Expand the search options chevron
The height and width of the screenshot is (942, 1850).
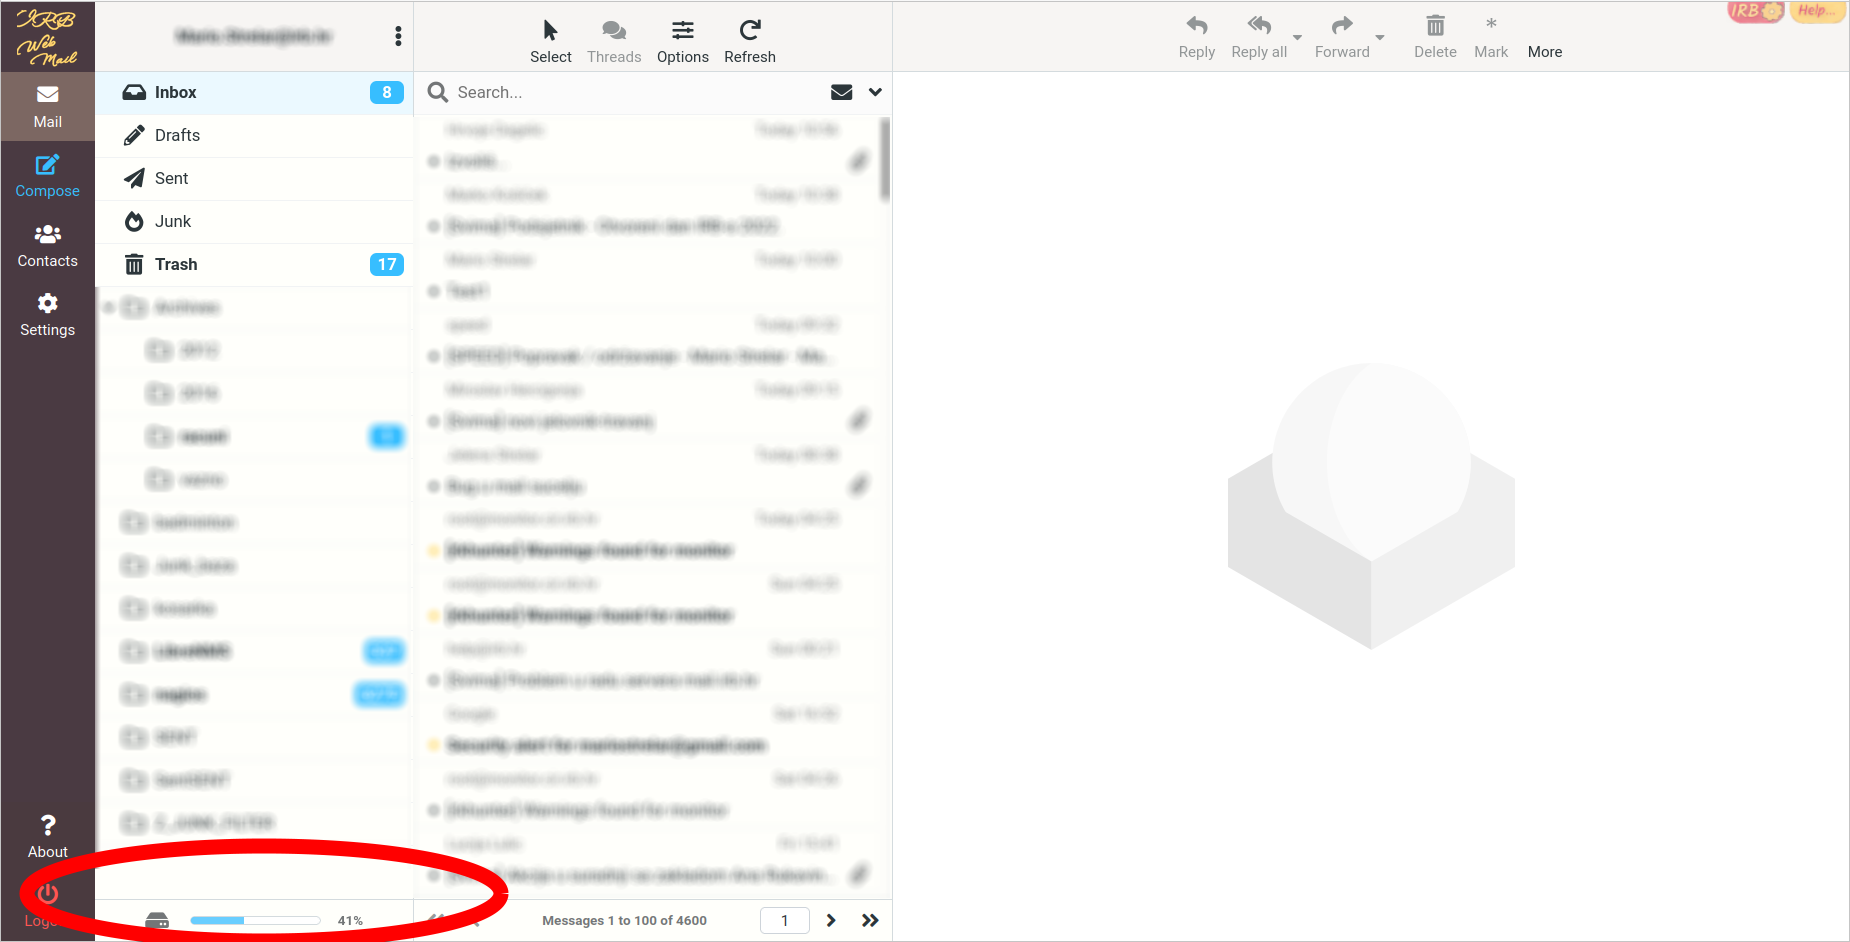[875, 92]
